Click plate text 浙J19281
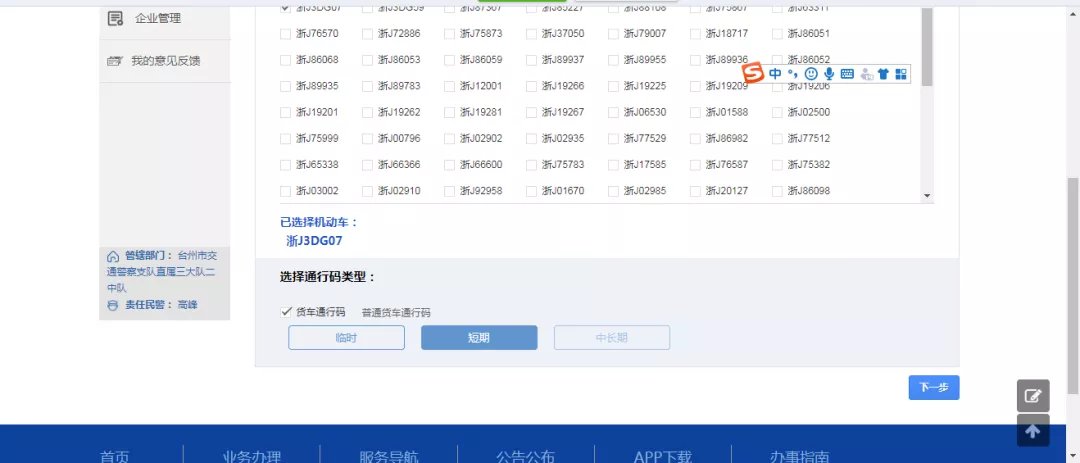 481,112
